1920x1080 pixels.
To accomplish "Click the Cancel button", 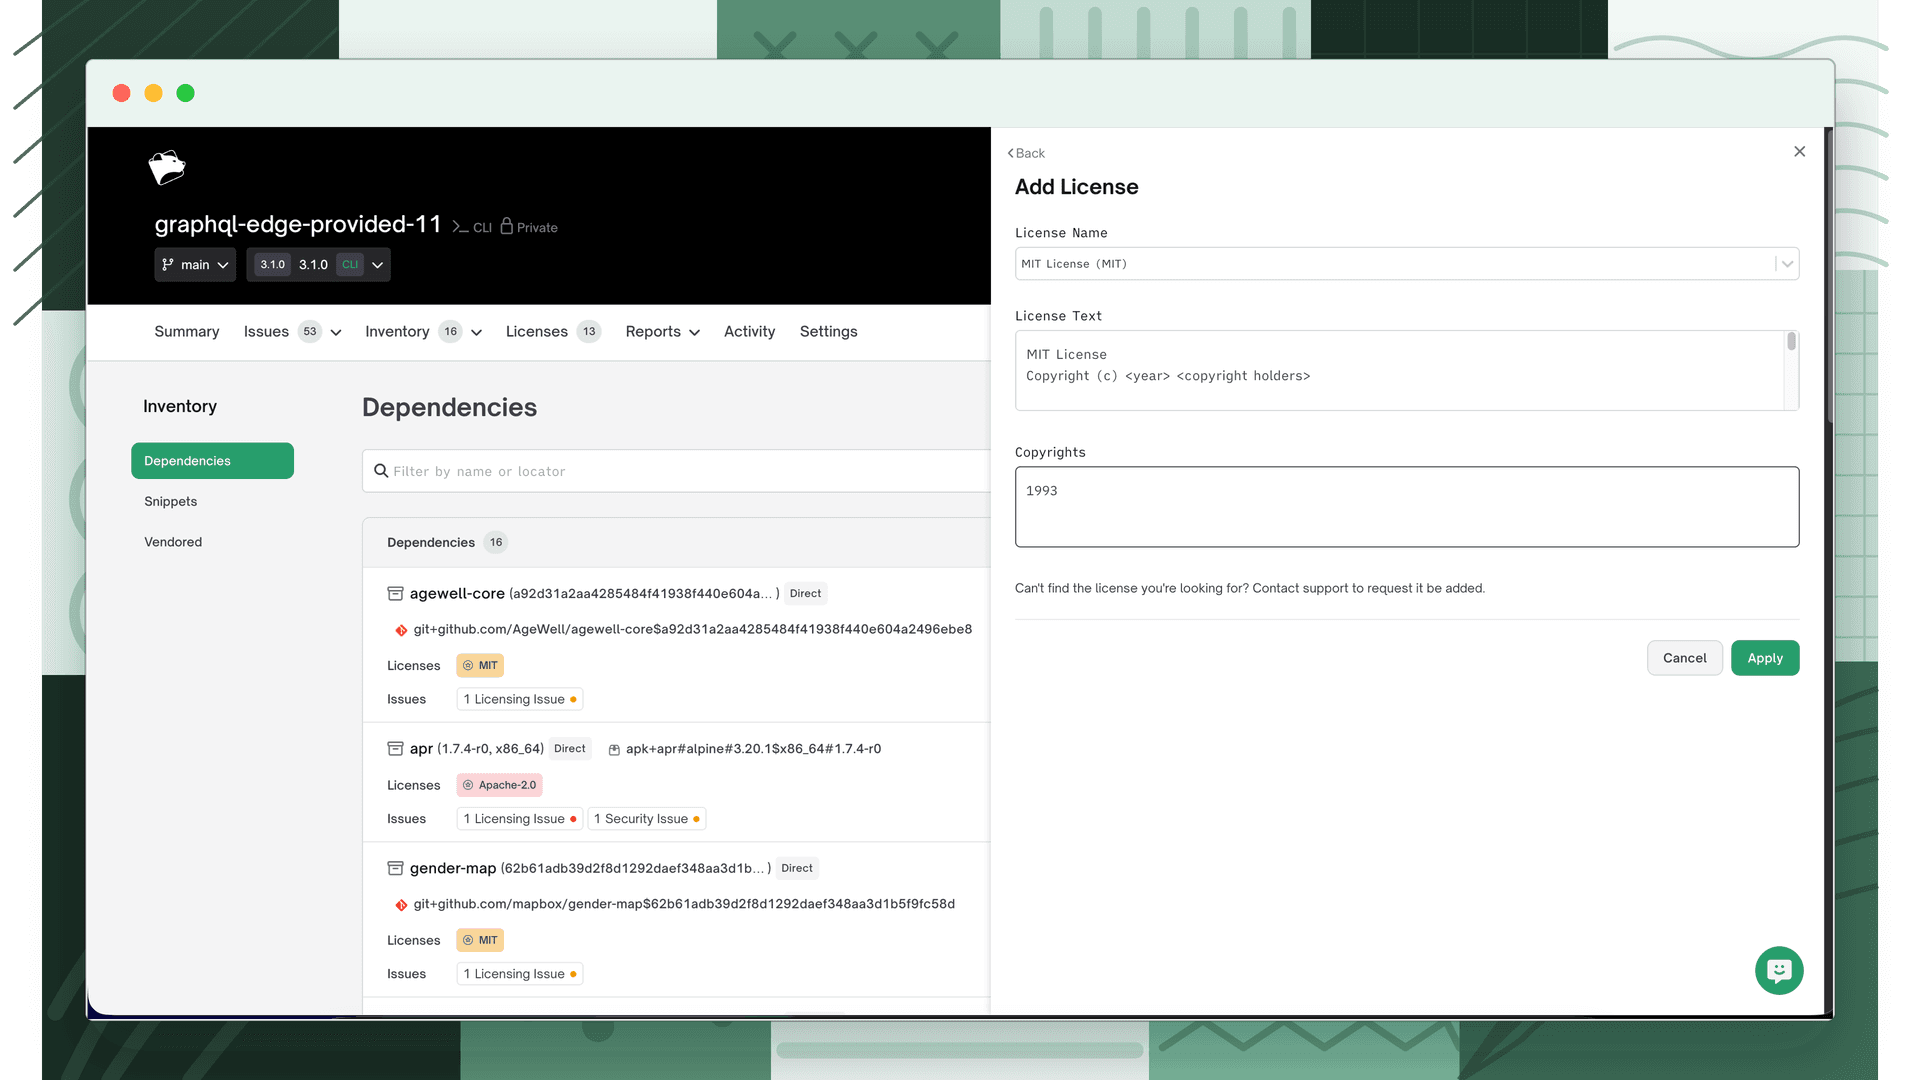I will tap(1685, 658).
